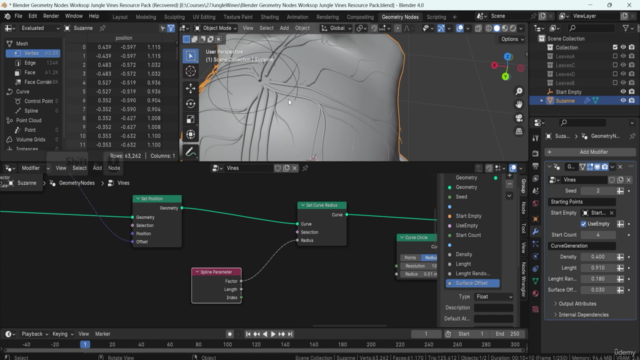Viewport: 640px width, 360px height.
Task: Open the Modifiers wrench properties tab
Action: point(536,231)
